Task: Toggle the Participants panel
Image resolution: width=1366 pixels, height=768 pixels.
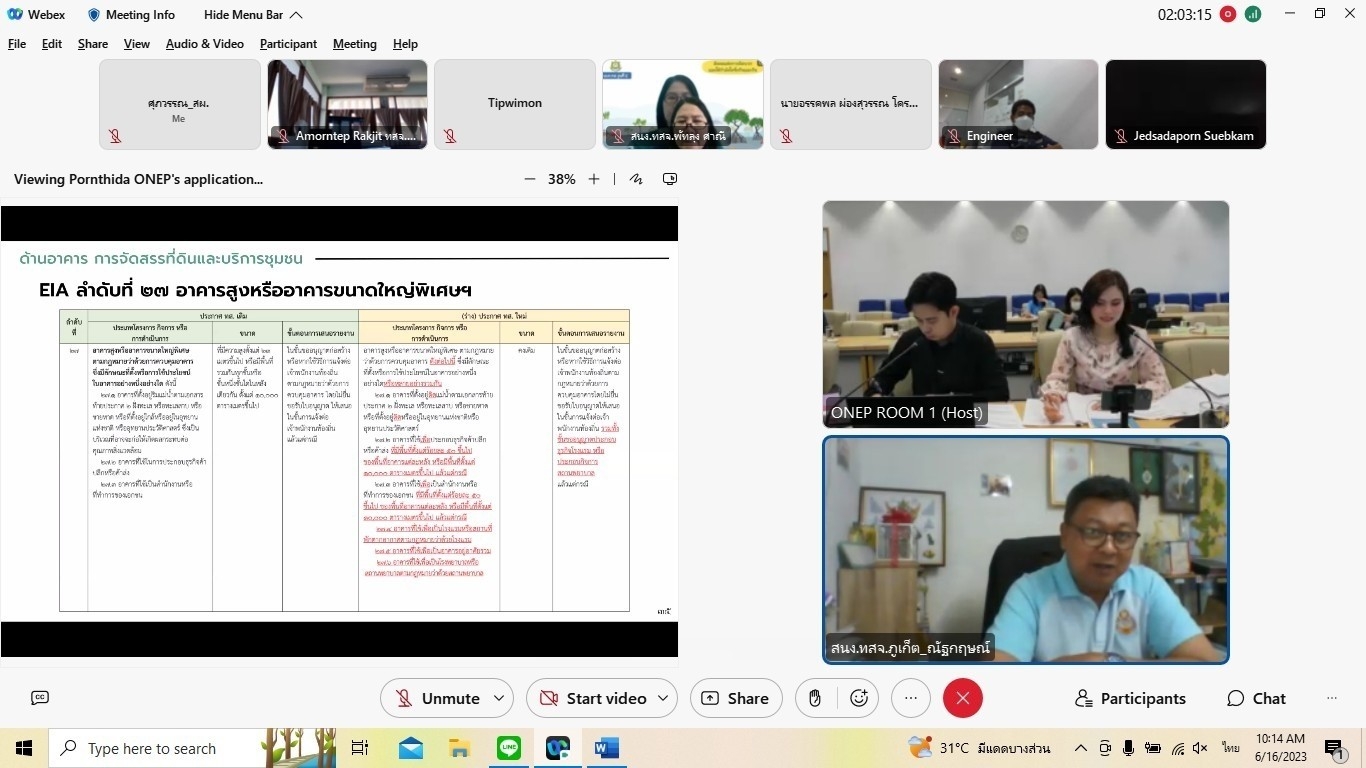Action: click(1130, 698)
